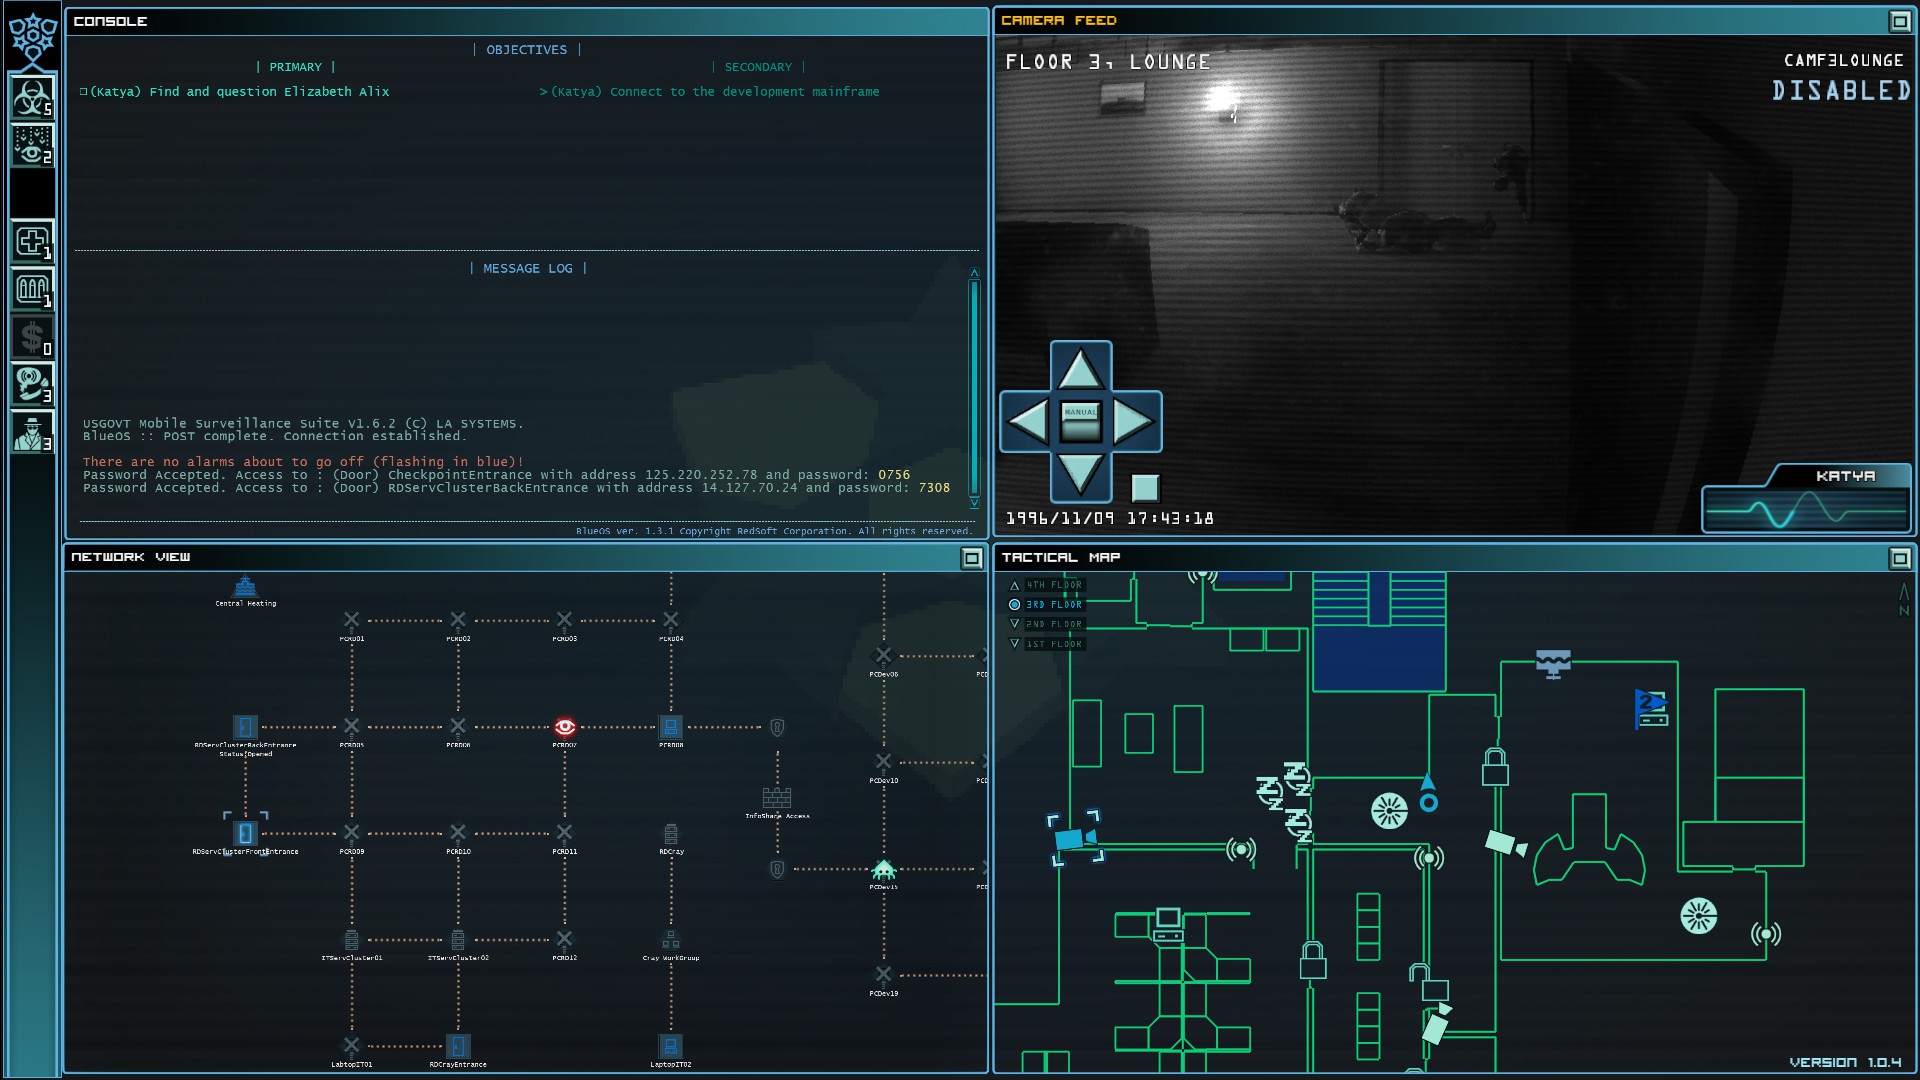Image resolution: width=1920 pixels, height=1080 pixels.
Task: Tilt the camera down with the down arrow
Action: tap(1080, 473)
